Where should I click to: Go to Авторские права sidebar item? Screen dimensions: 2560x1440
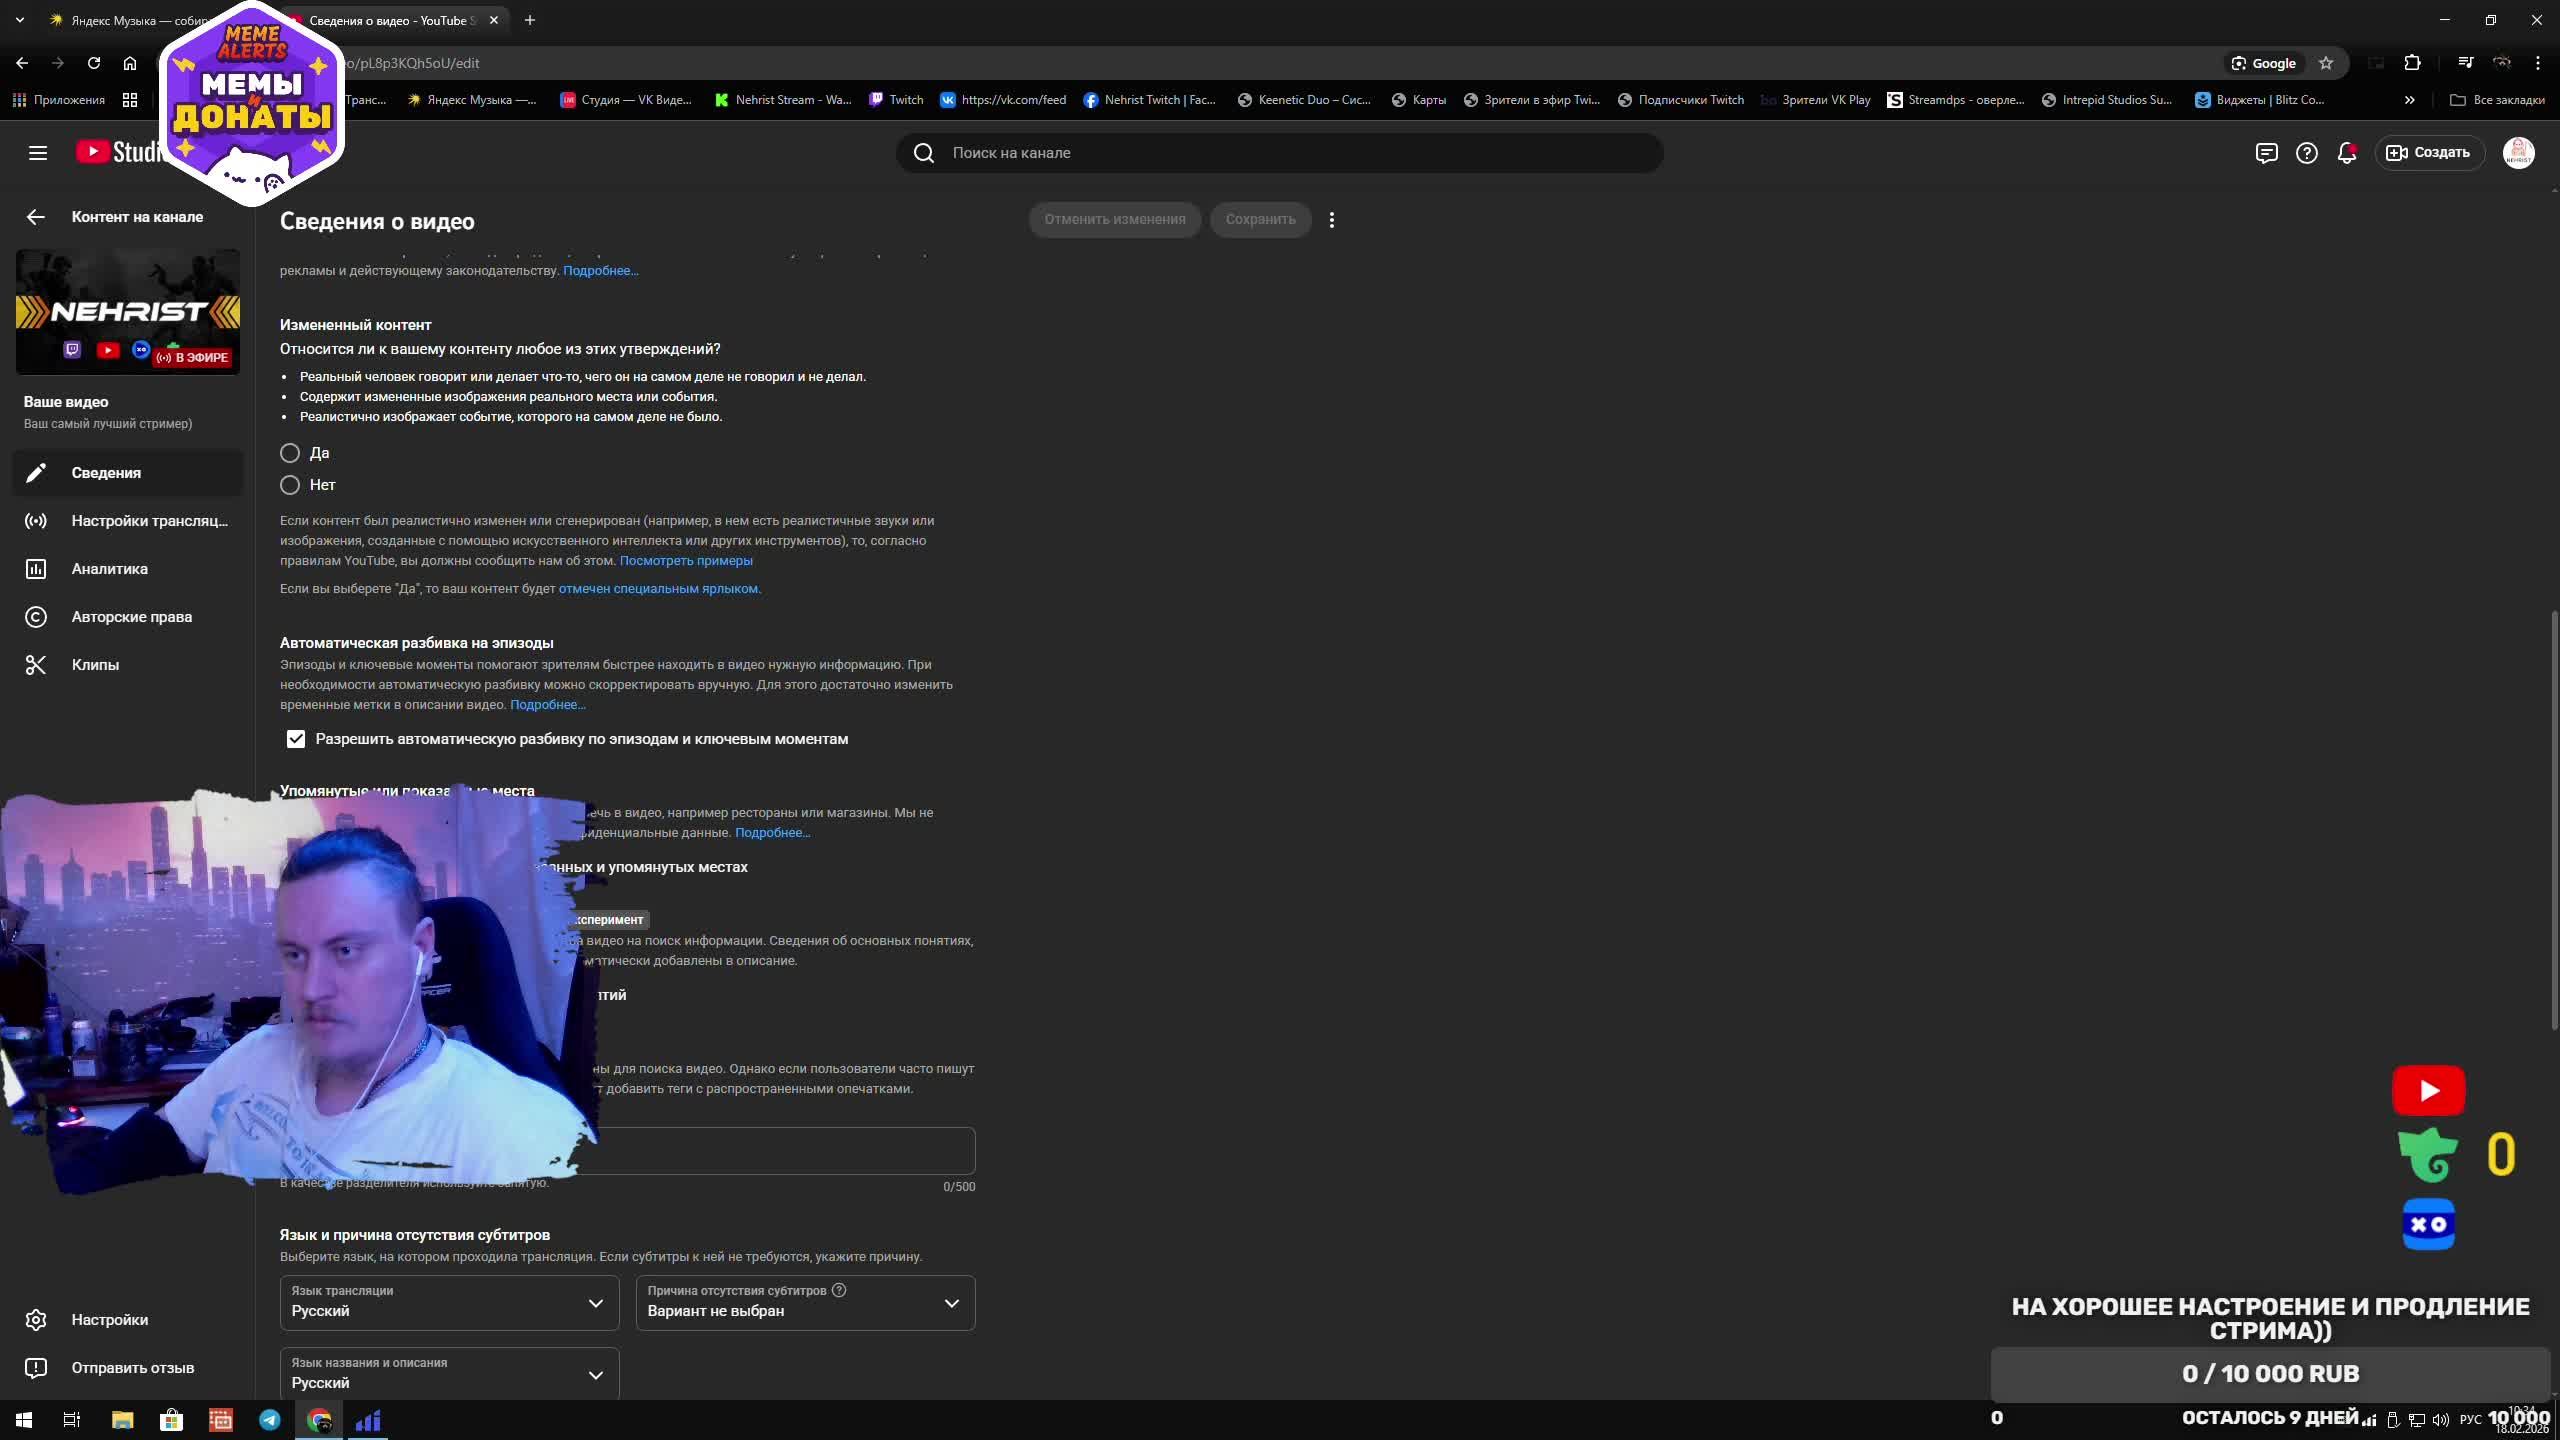131,617
